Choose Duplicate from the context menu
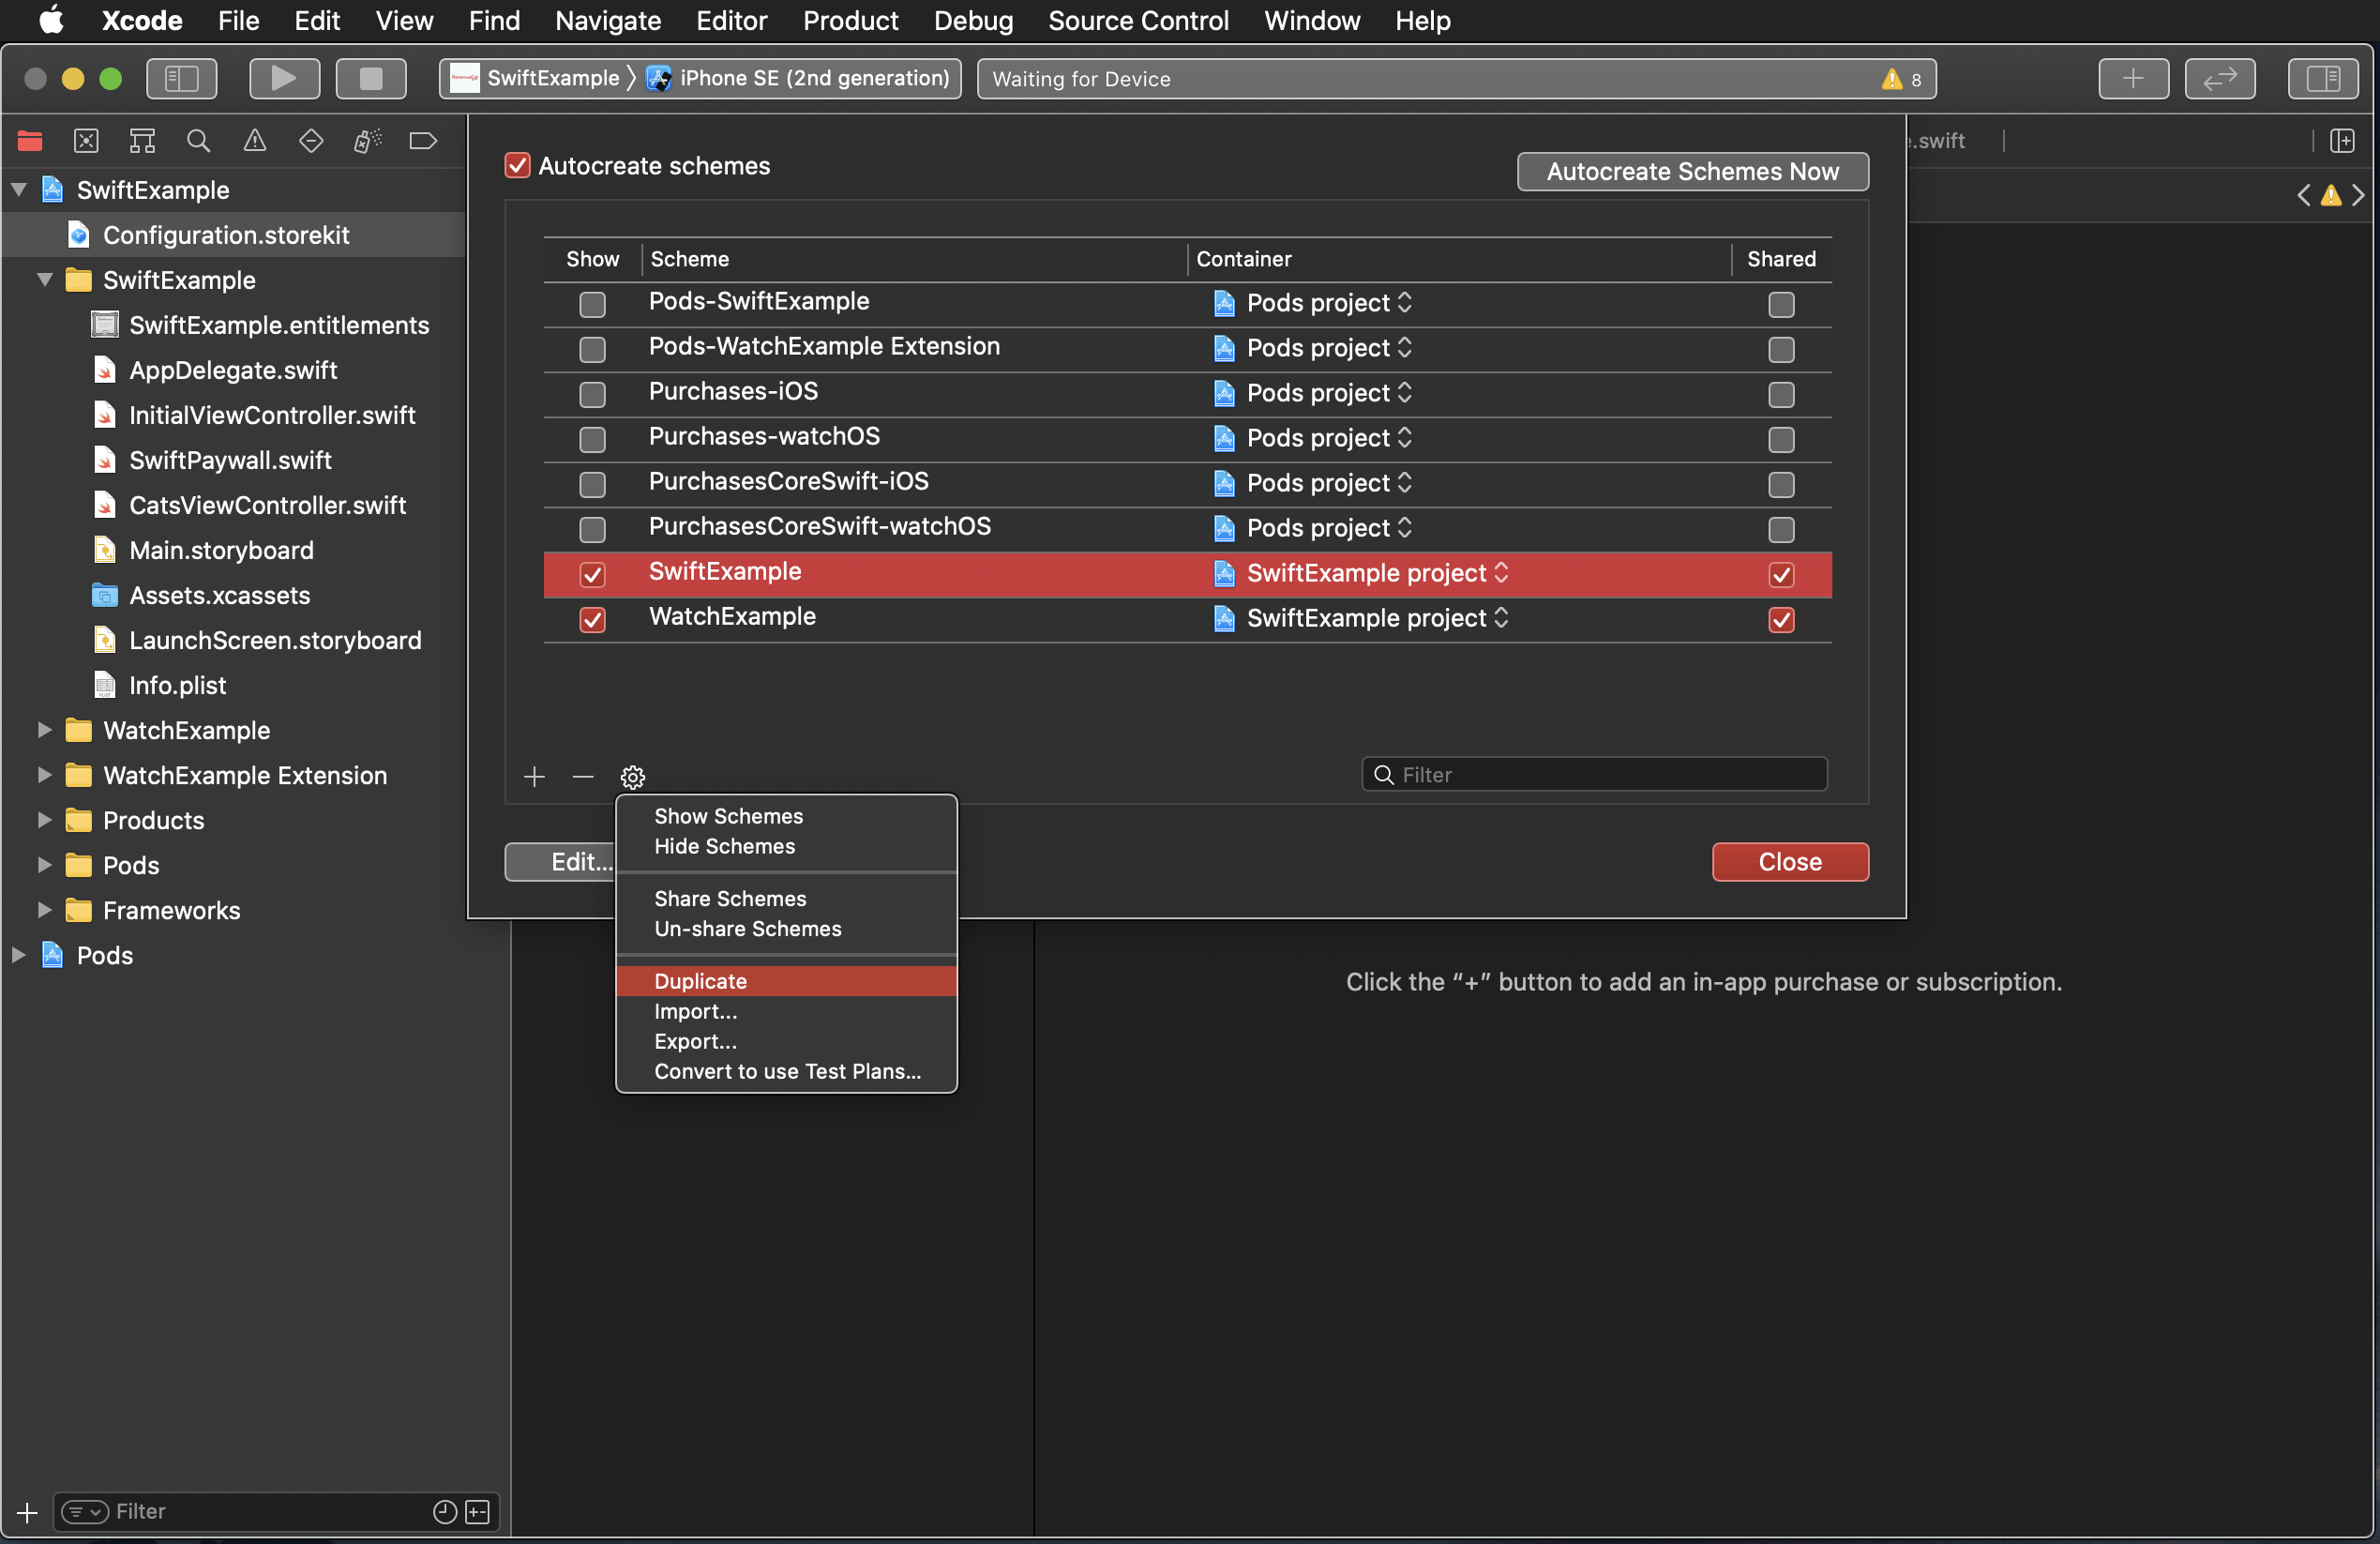Viewport: 2380px width, 1544px height. [700, 980]
